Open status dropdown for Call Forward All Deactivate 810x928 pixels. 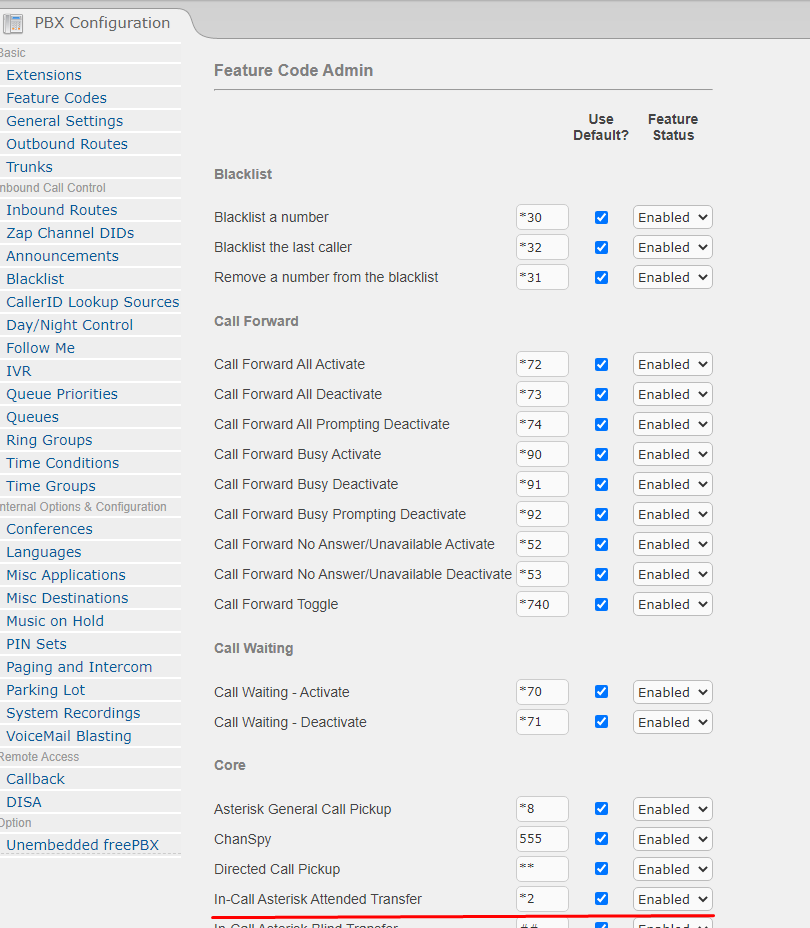pyautogui.click(x=673, y=395)
